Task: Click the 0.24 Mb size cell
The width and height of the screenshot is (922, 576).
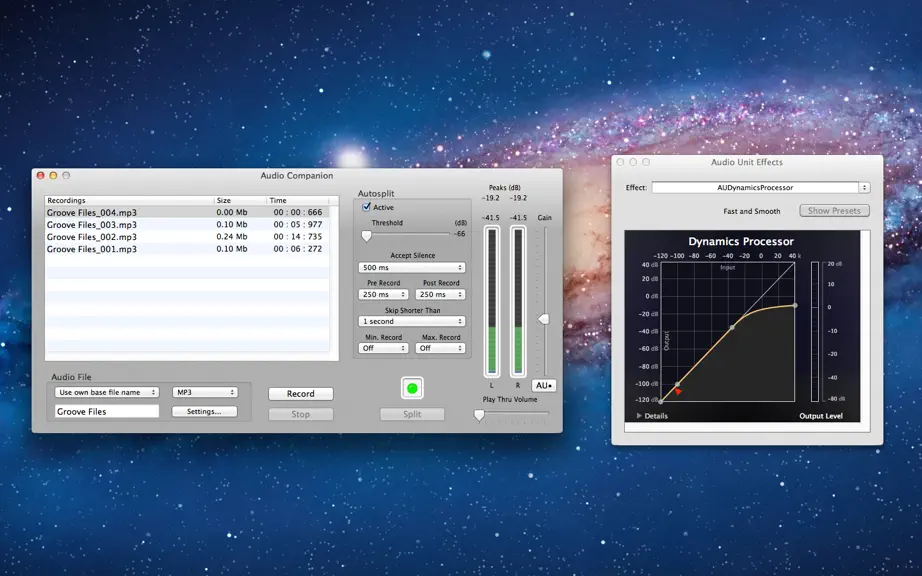Action: (x=232, y=237)
